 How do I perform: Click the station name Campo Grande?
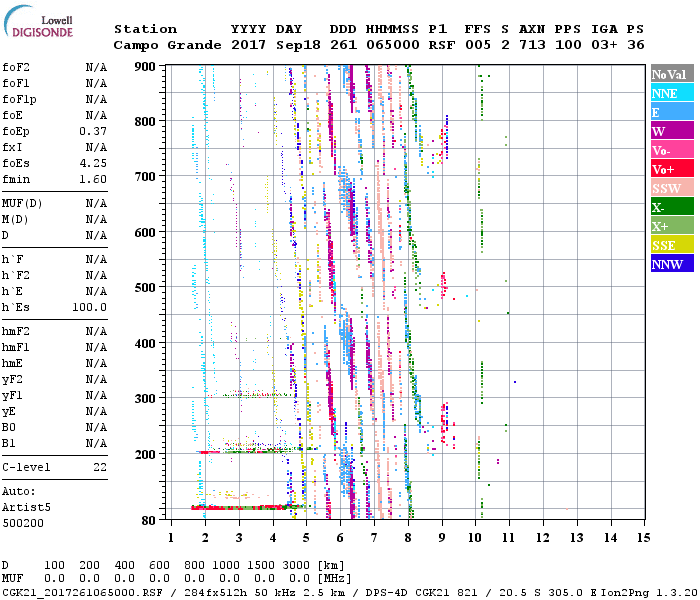pos(167,45)
